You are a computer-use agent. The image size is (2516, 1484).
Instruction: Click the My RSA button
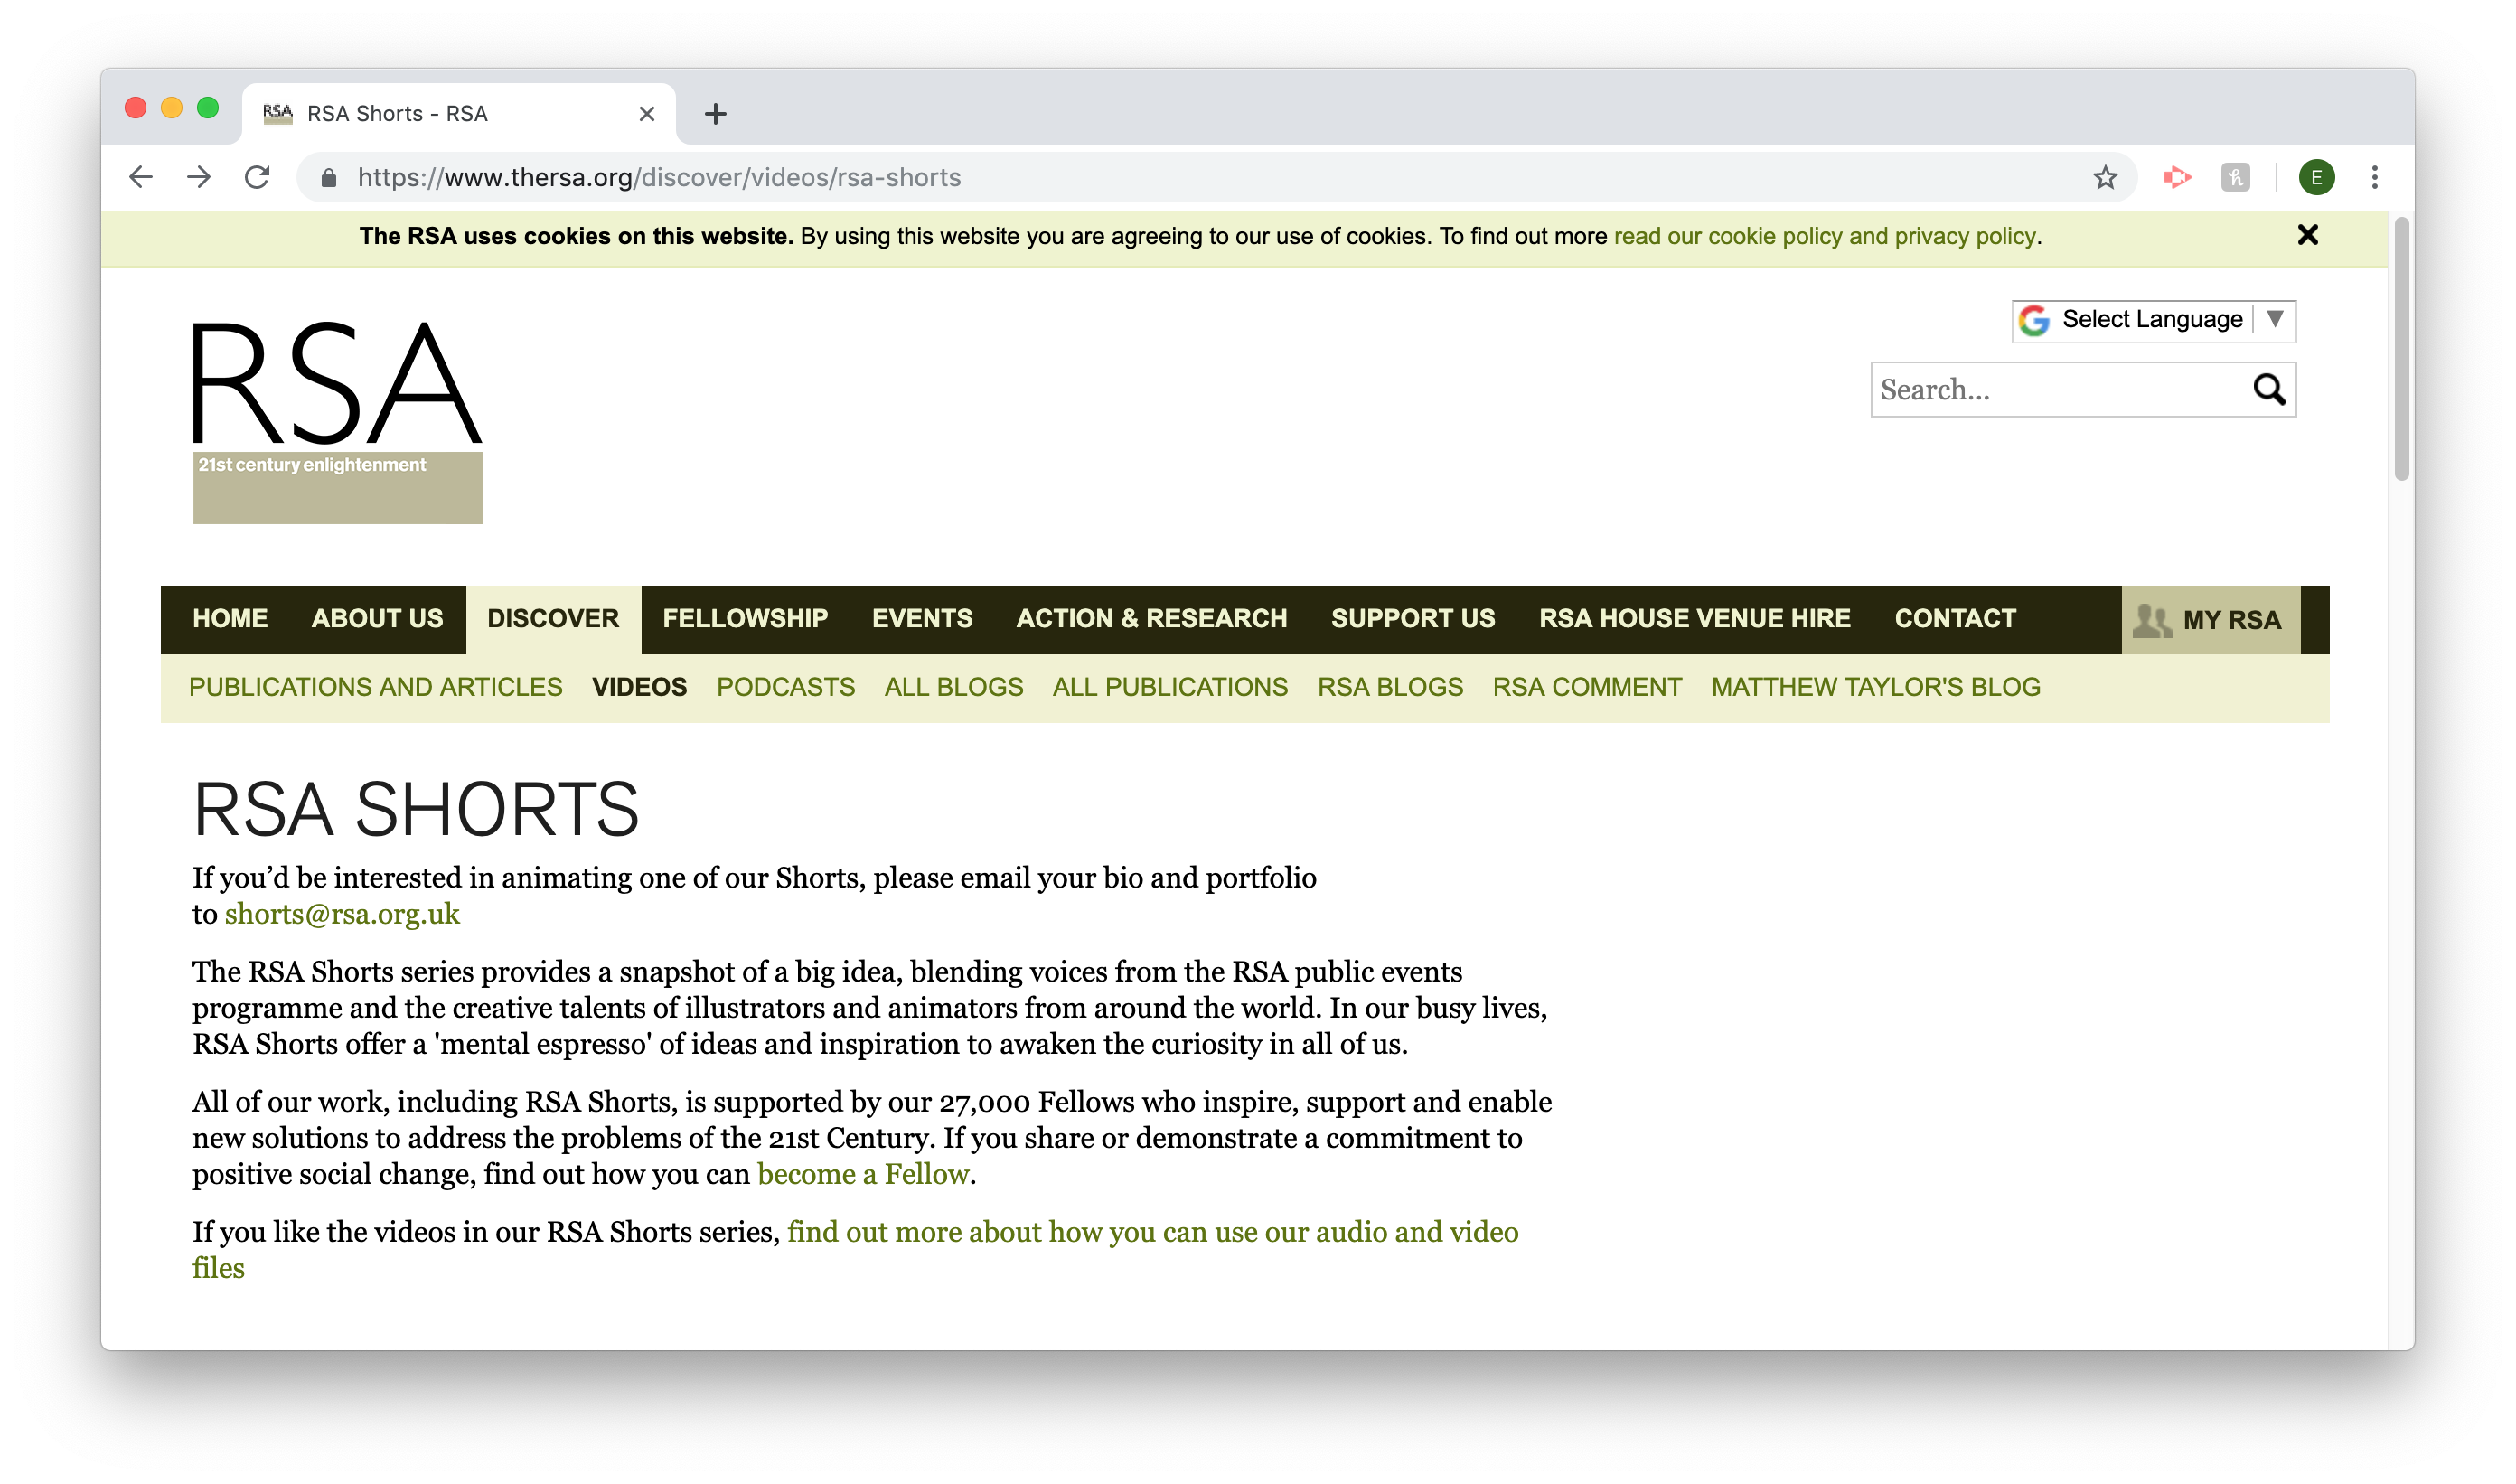2210,620
